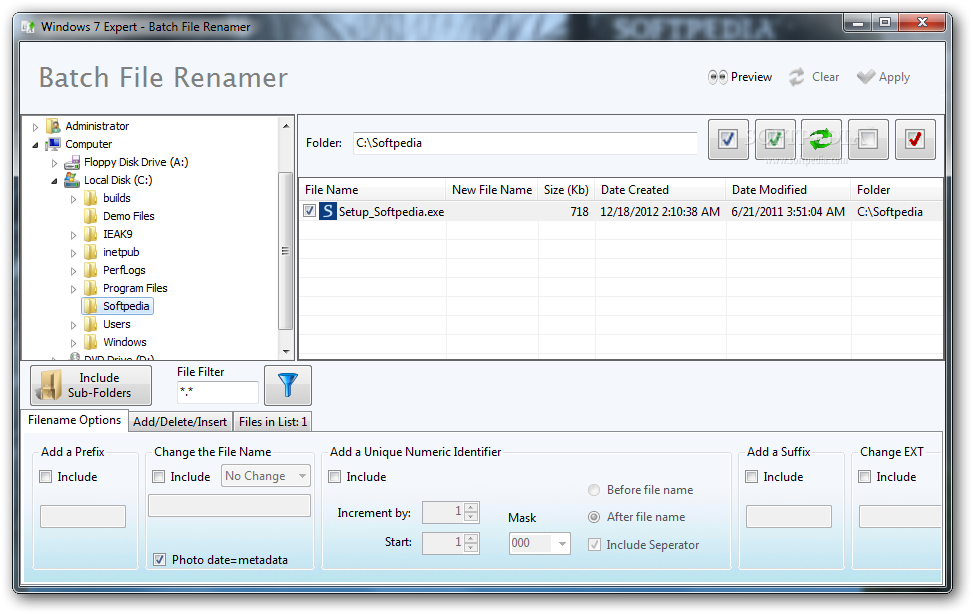Switch to the Add/Delete/Insert tab
The width and height of the screenshot is (973, 614).
click(180, 422)
